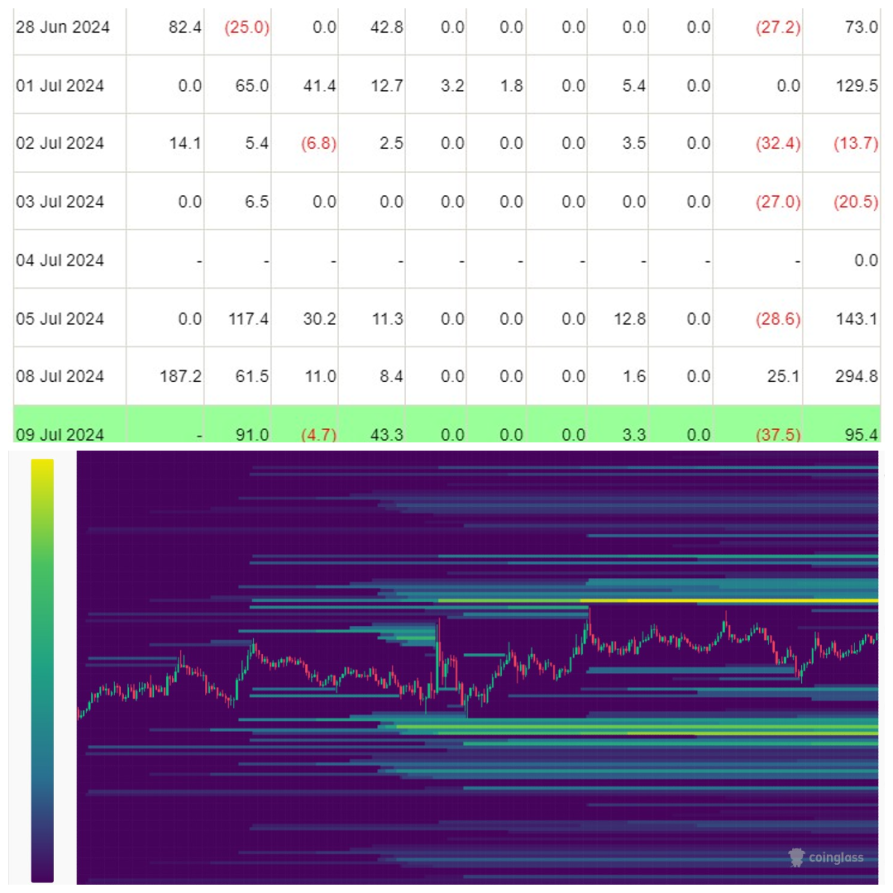
Task: Click the 82.4 value in 28 Jun row
Action: click(185, 27)
